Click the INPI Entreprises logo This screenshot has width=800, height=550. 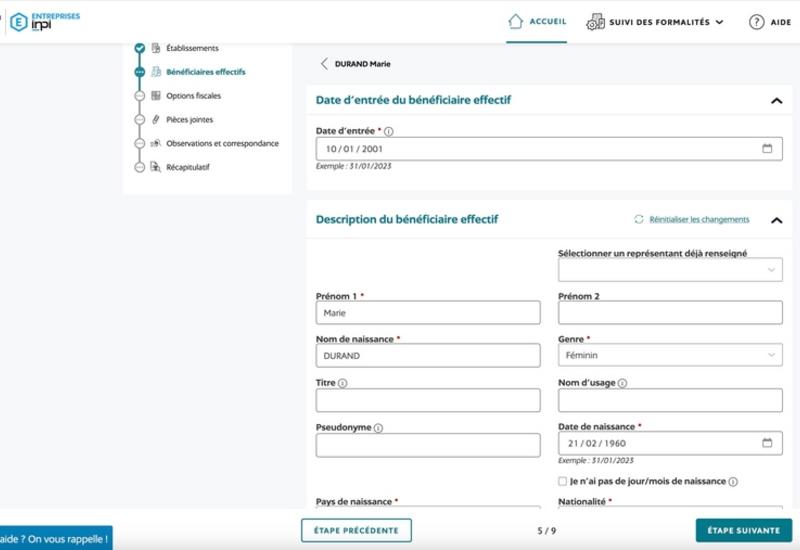[x=45, y=21]
